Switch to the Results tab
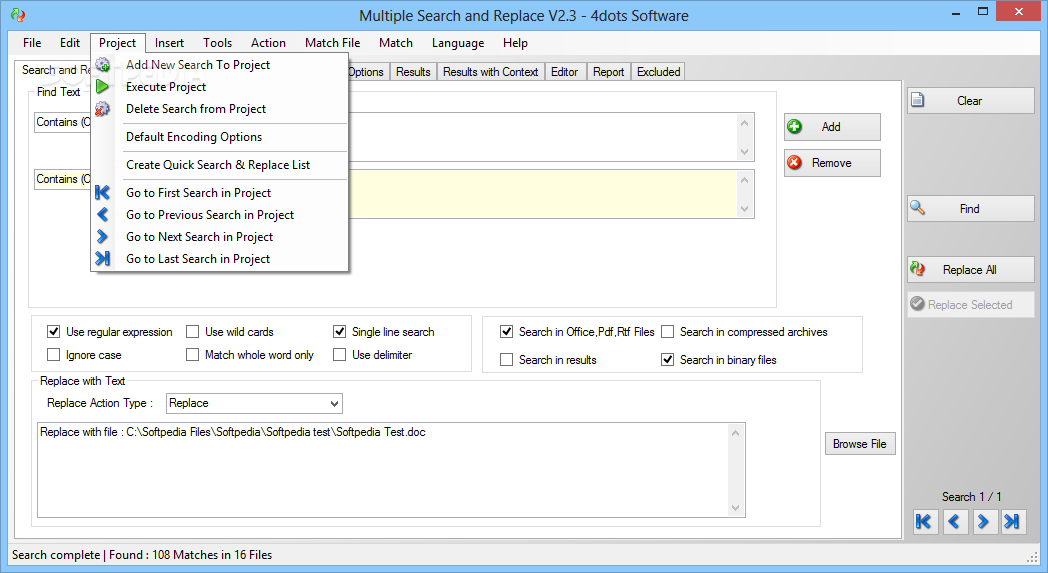Image resolution: width=1048 pixels, height=573 pixels. click(413, 72)
